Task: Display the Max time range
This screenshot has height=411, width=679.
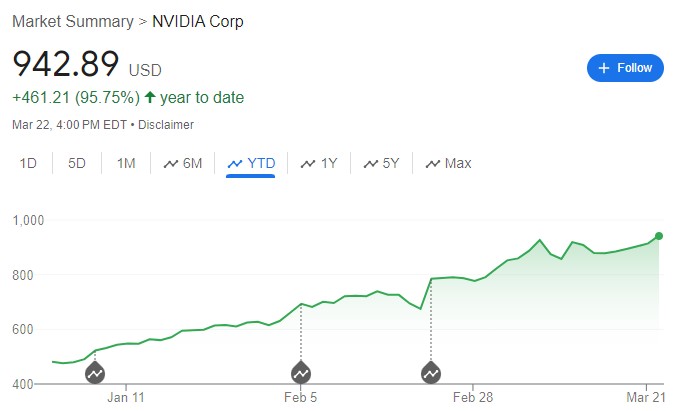Action: click(448, 163)
